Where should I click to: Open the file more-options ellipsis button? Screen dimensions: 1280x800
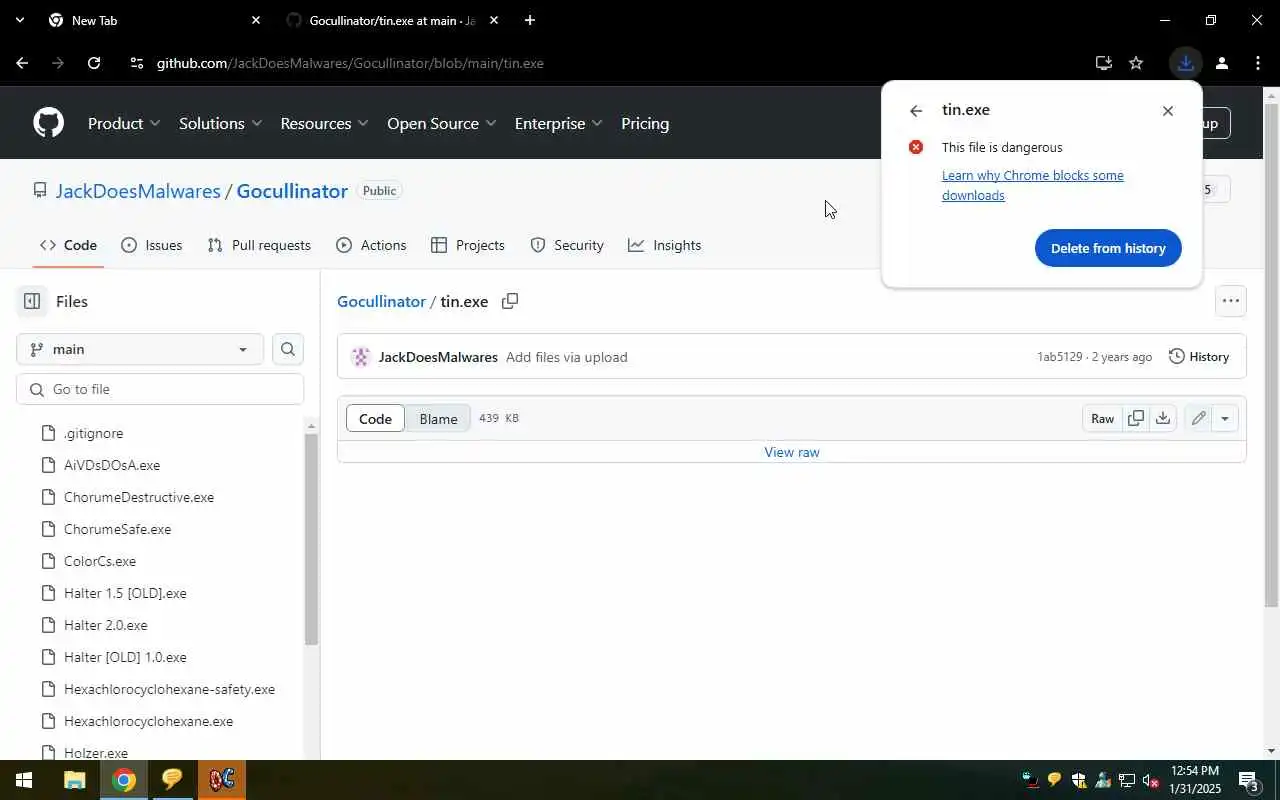(1230, 301)
